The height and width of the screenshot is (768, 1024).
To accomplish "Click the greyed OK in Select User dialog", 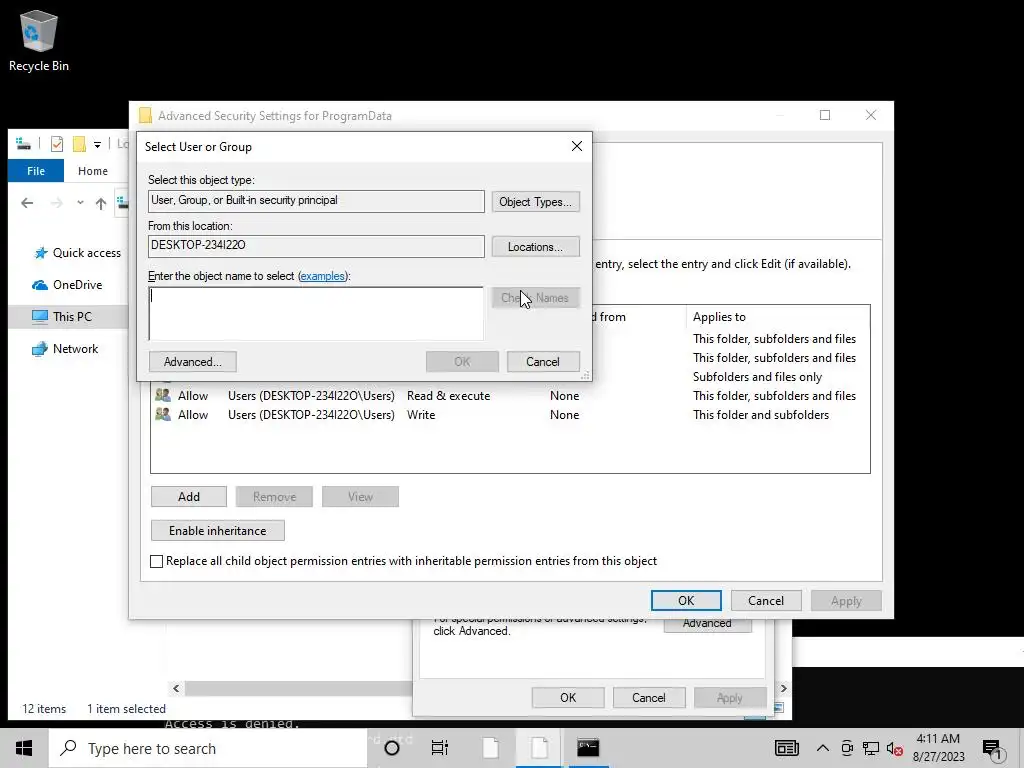I will [x=462, y=362].
